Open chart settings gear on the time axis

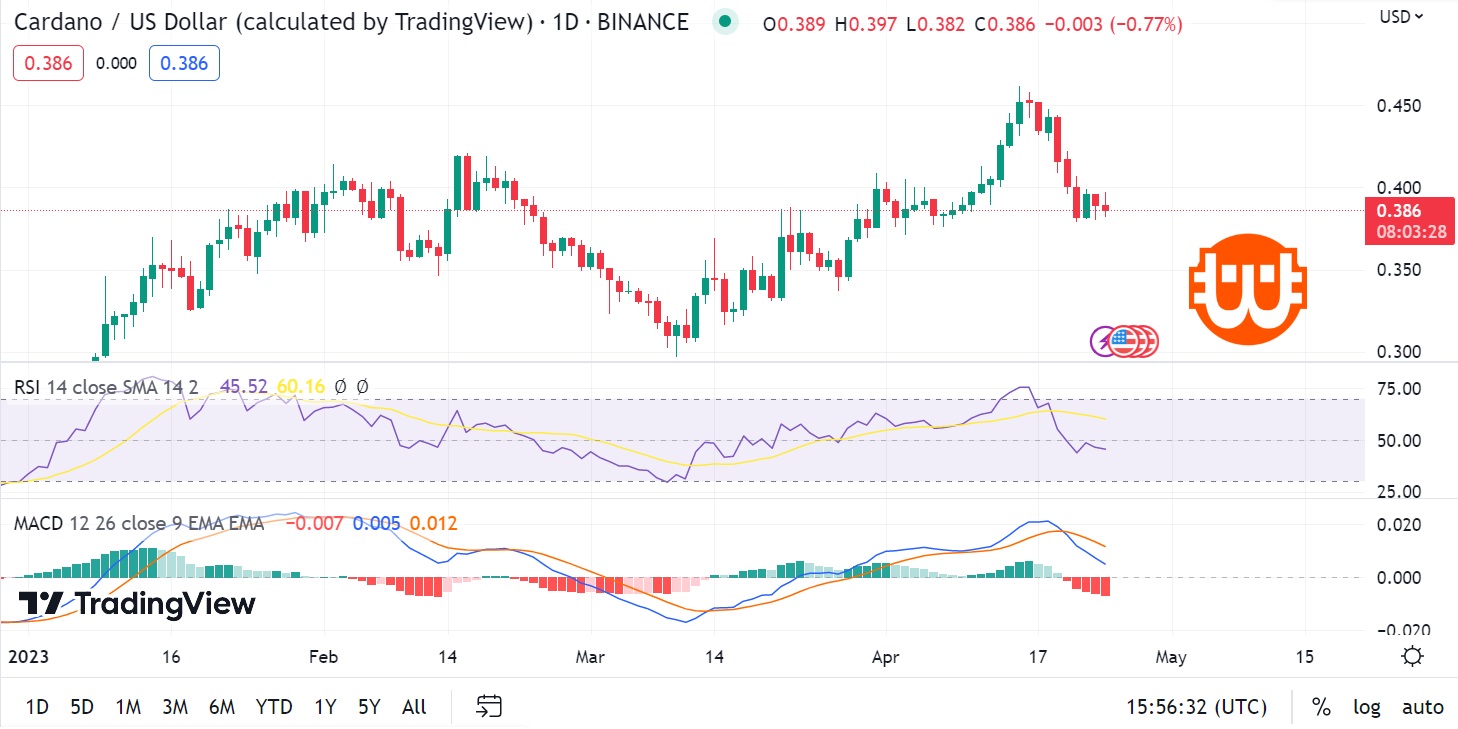pyautogui.click(x=1412, y=657)
